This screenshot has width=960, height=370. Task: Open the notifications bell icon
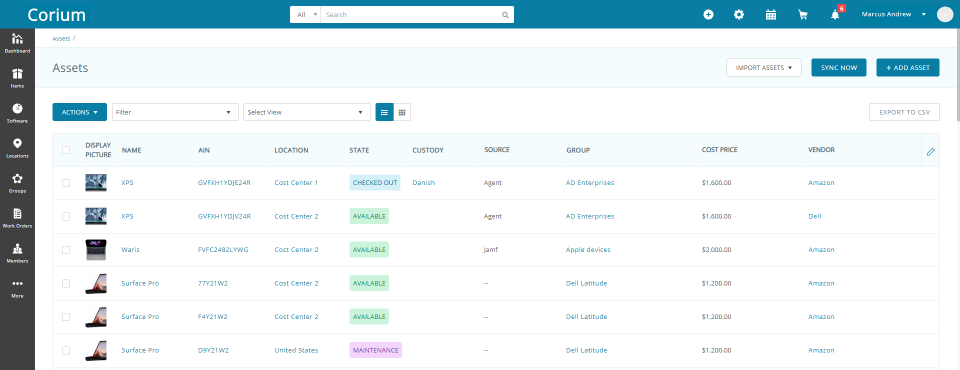(x=835, y=15)
